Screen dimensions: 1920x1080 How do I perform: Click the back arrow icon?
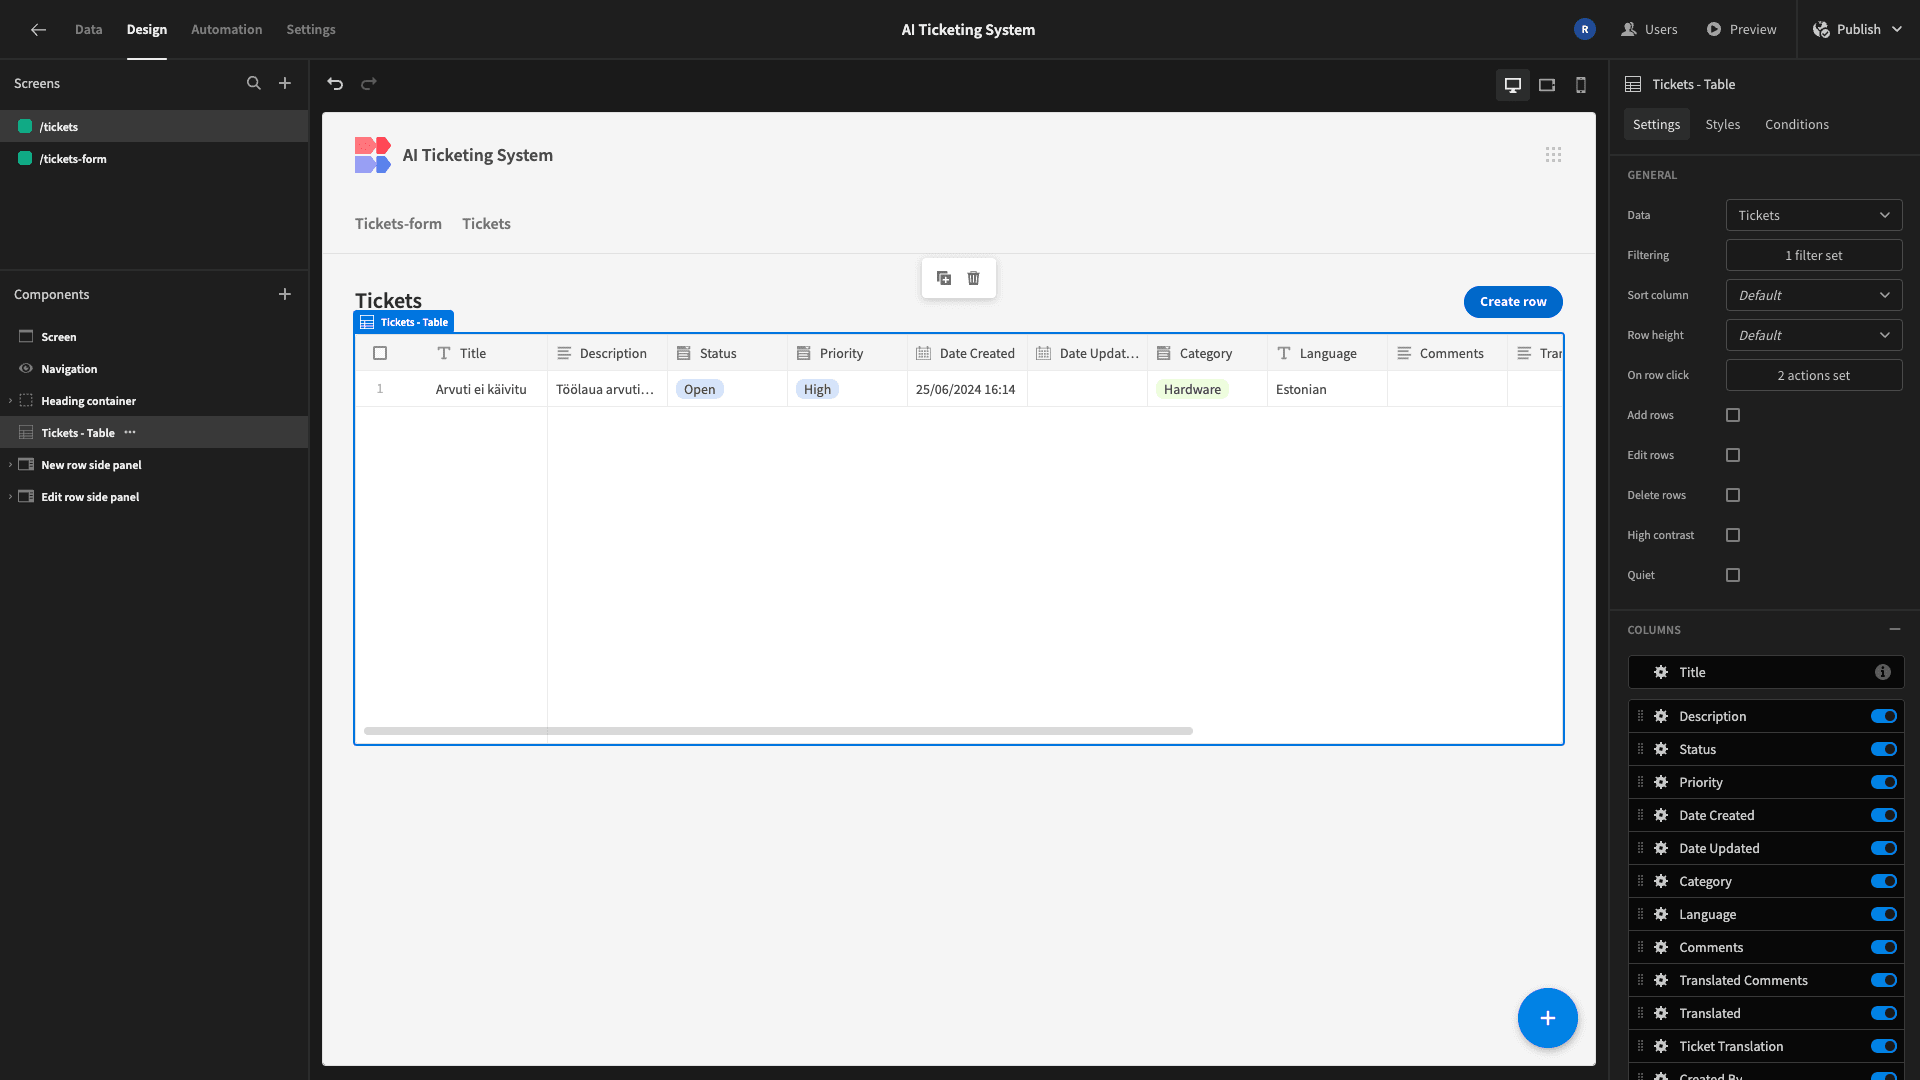point(38,30)
